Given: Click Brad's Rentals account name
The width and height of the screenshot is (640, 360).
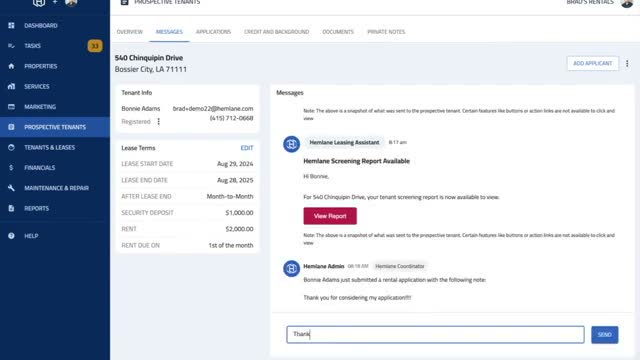Looking at the screenshot, I should click(x=590, y=2).
